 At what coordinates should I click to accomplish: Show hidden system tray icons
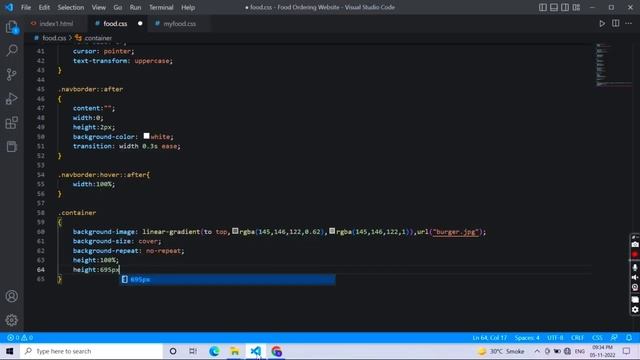[537, 351]
